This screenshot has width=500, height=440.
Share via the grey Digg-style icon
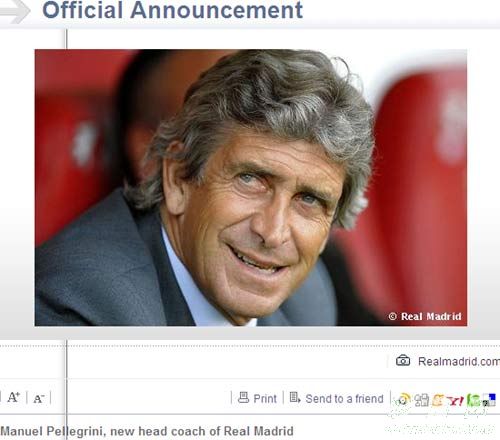421,400
